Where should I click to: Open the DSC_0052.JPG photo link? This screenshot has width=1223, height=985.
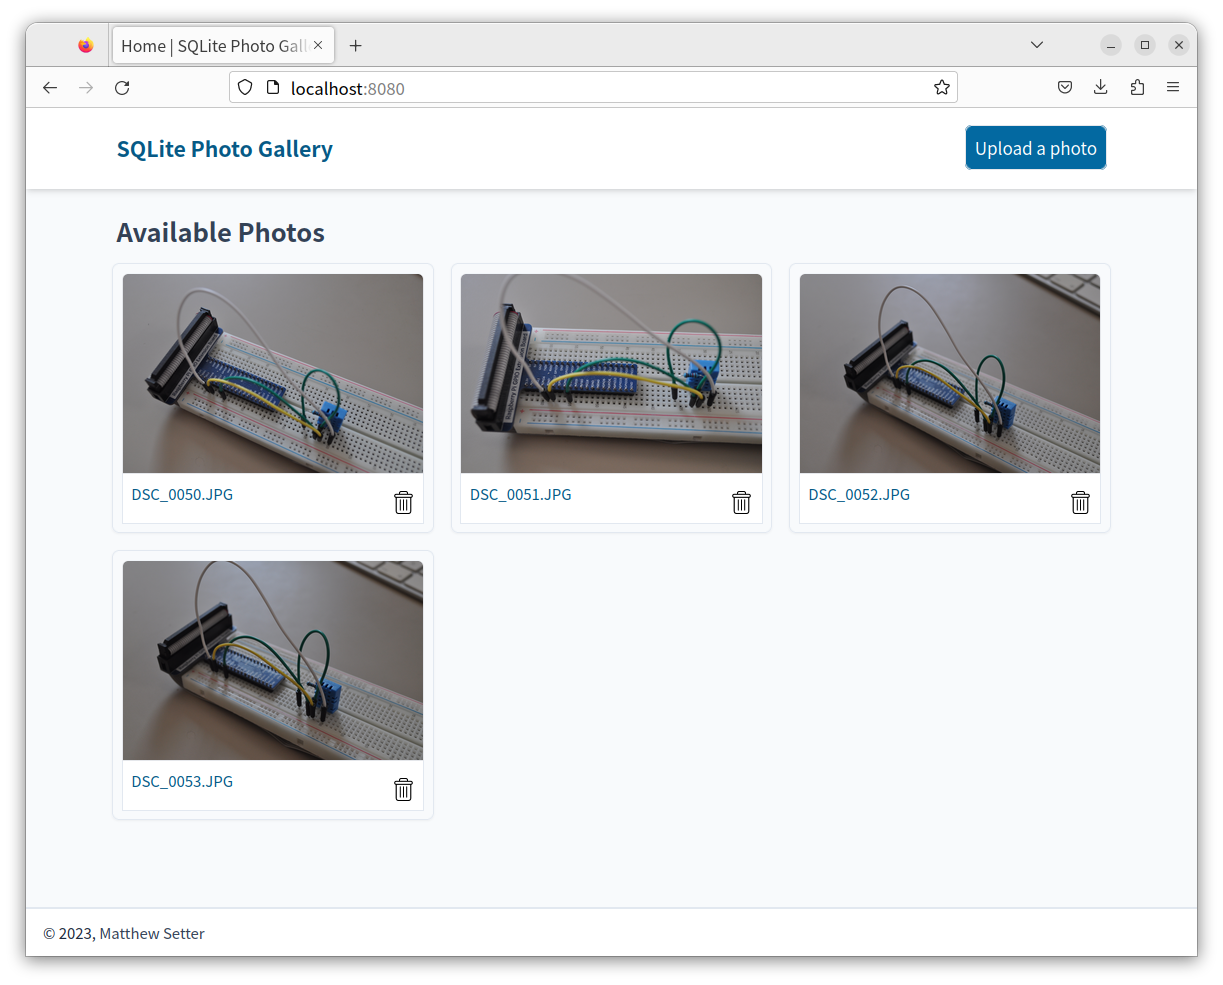pos(858,494)
